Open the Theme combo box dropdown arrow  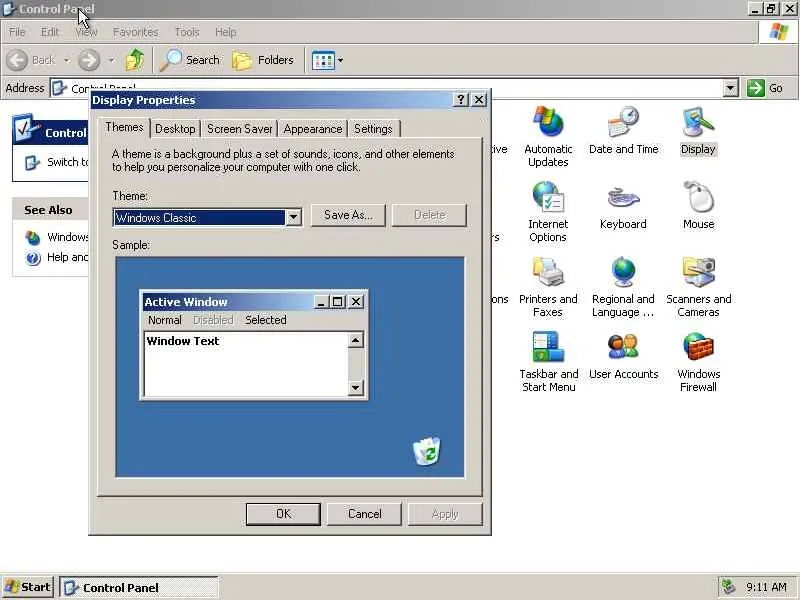(x=293, y=217)
